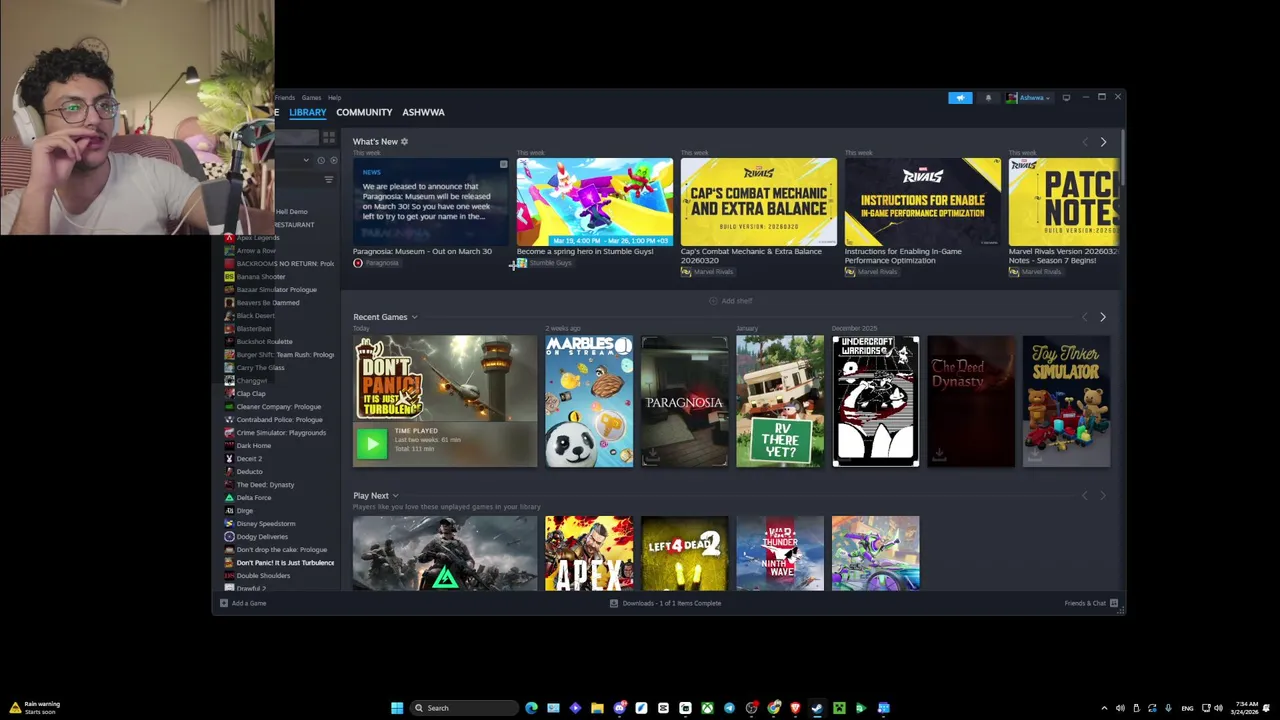1280x720 pixels.
Task: Open the Ashwwa account dropdown
Action: (1029, 98)
